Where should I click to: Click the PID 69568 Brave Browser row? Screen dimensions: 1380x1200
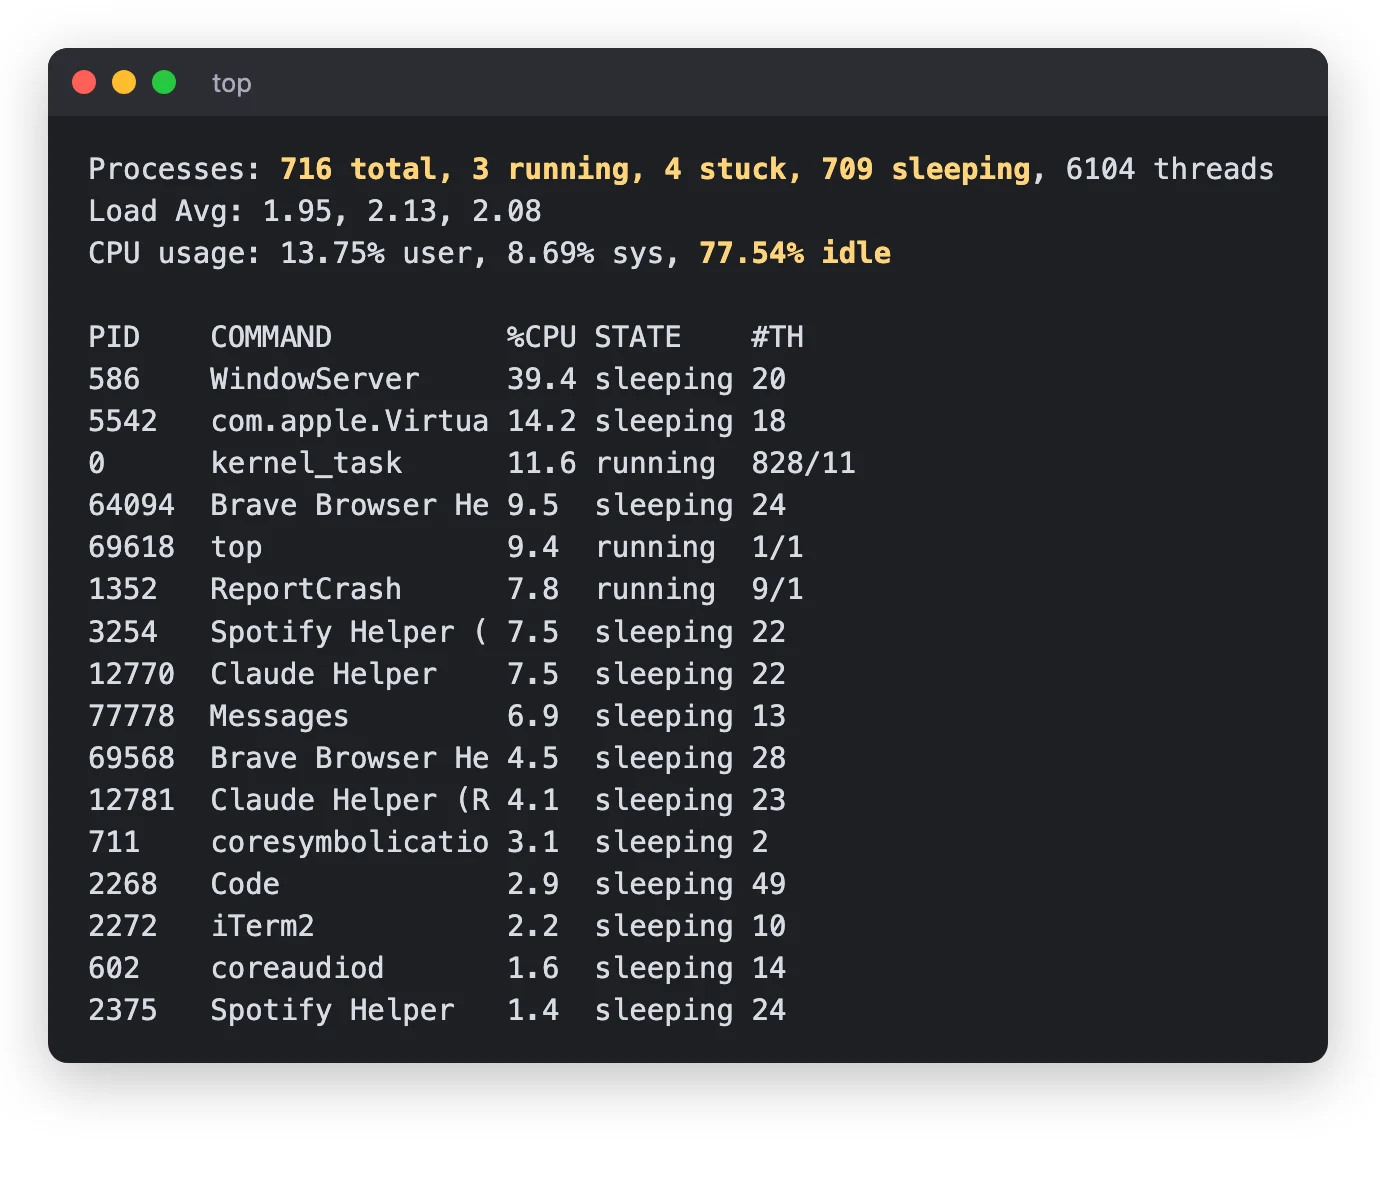pyautogui.click(x=437, y=758)
